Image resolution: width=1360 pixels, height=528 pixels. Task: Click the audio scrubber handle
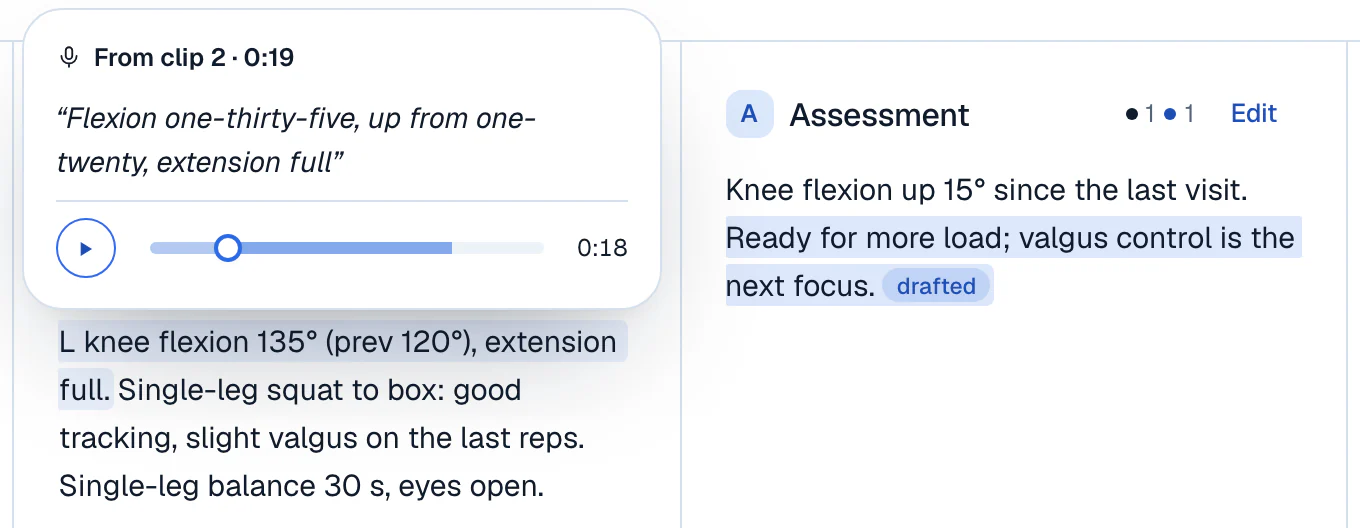click(228, 247)
